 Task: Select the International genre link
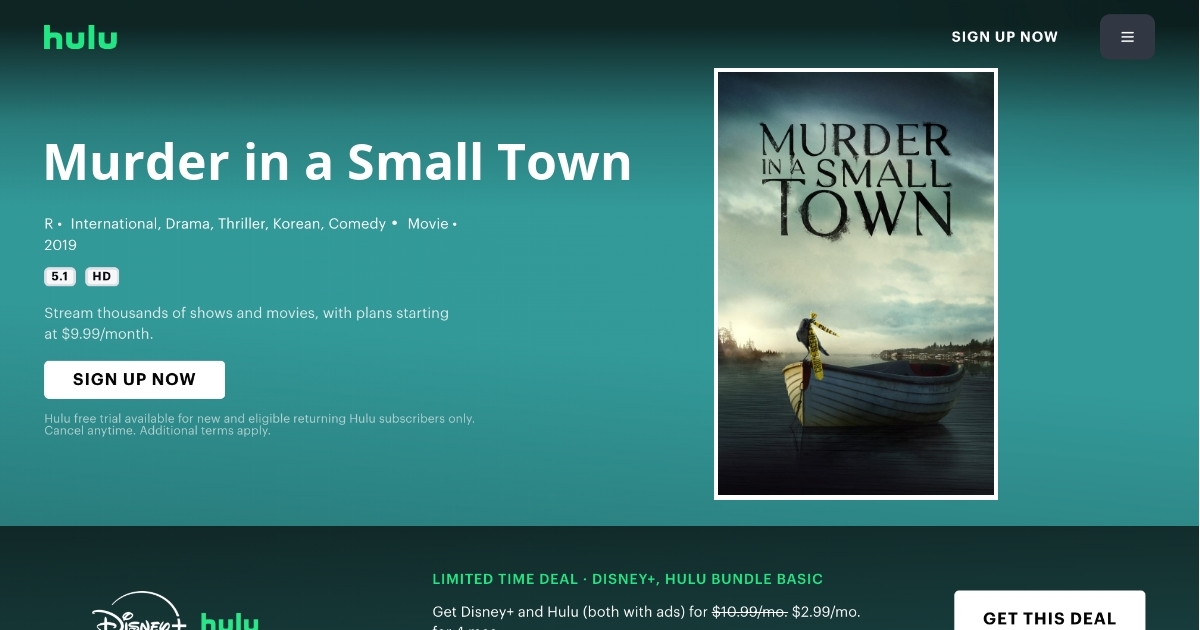(x=114, y=224)
